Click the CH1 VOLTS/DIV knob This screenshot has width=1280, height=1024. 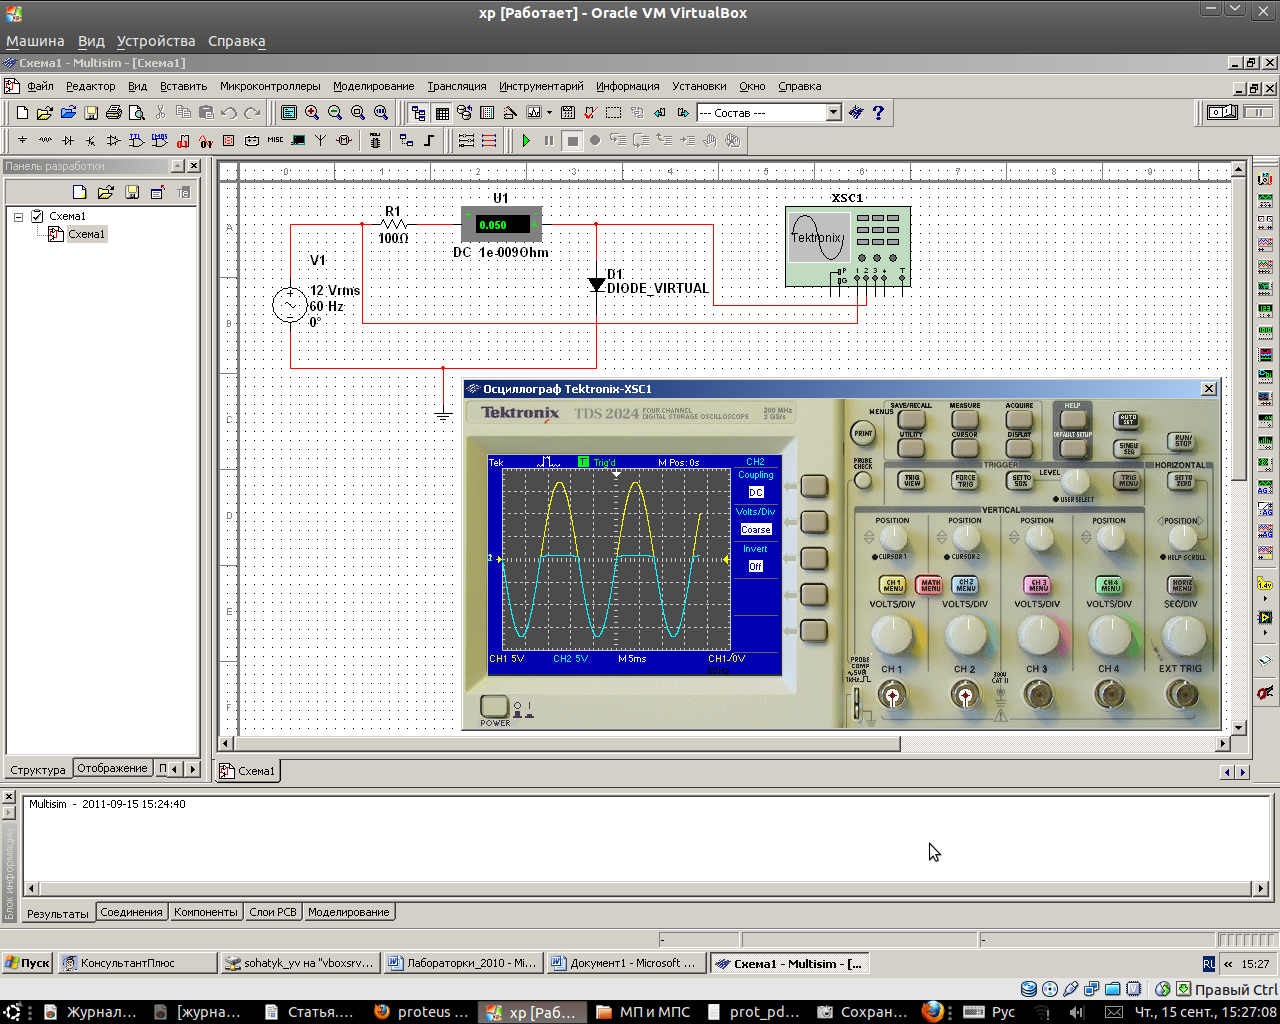[x=892, y=634]
